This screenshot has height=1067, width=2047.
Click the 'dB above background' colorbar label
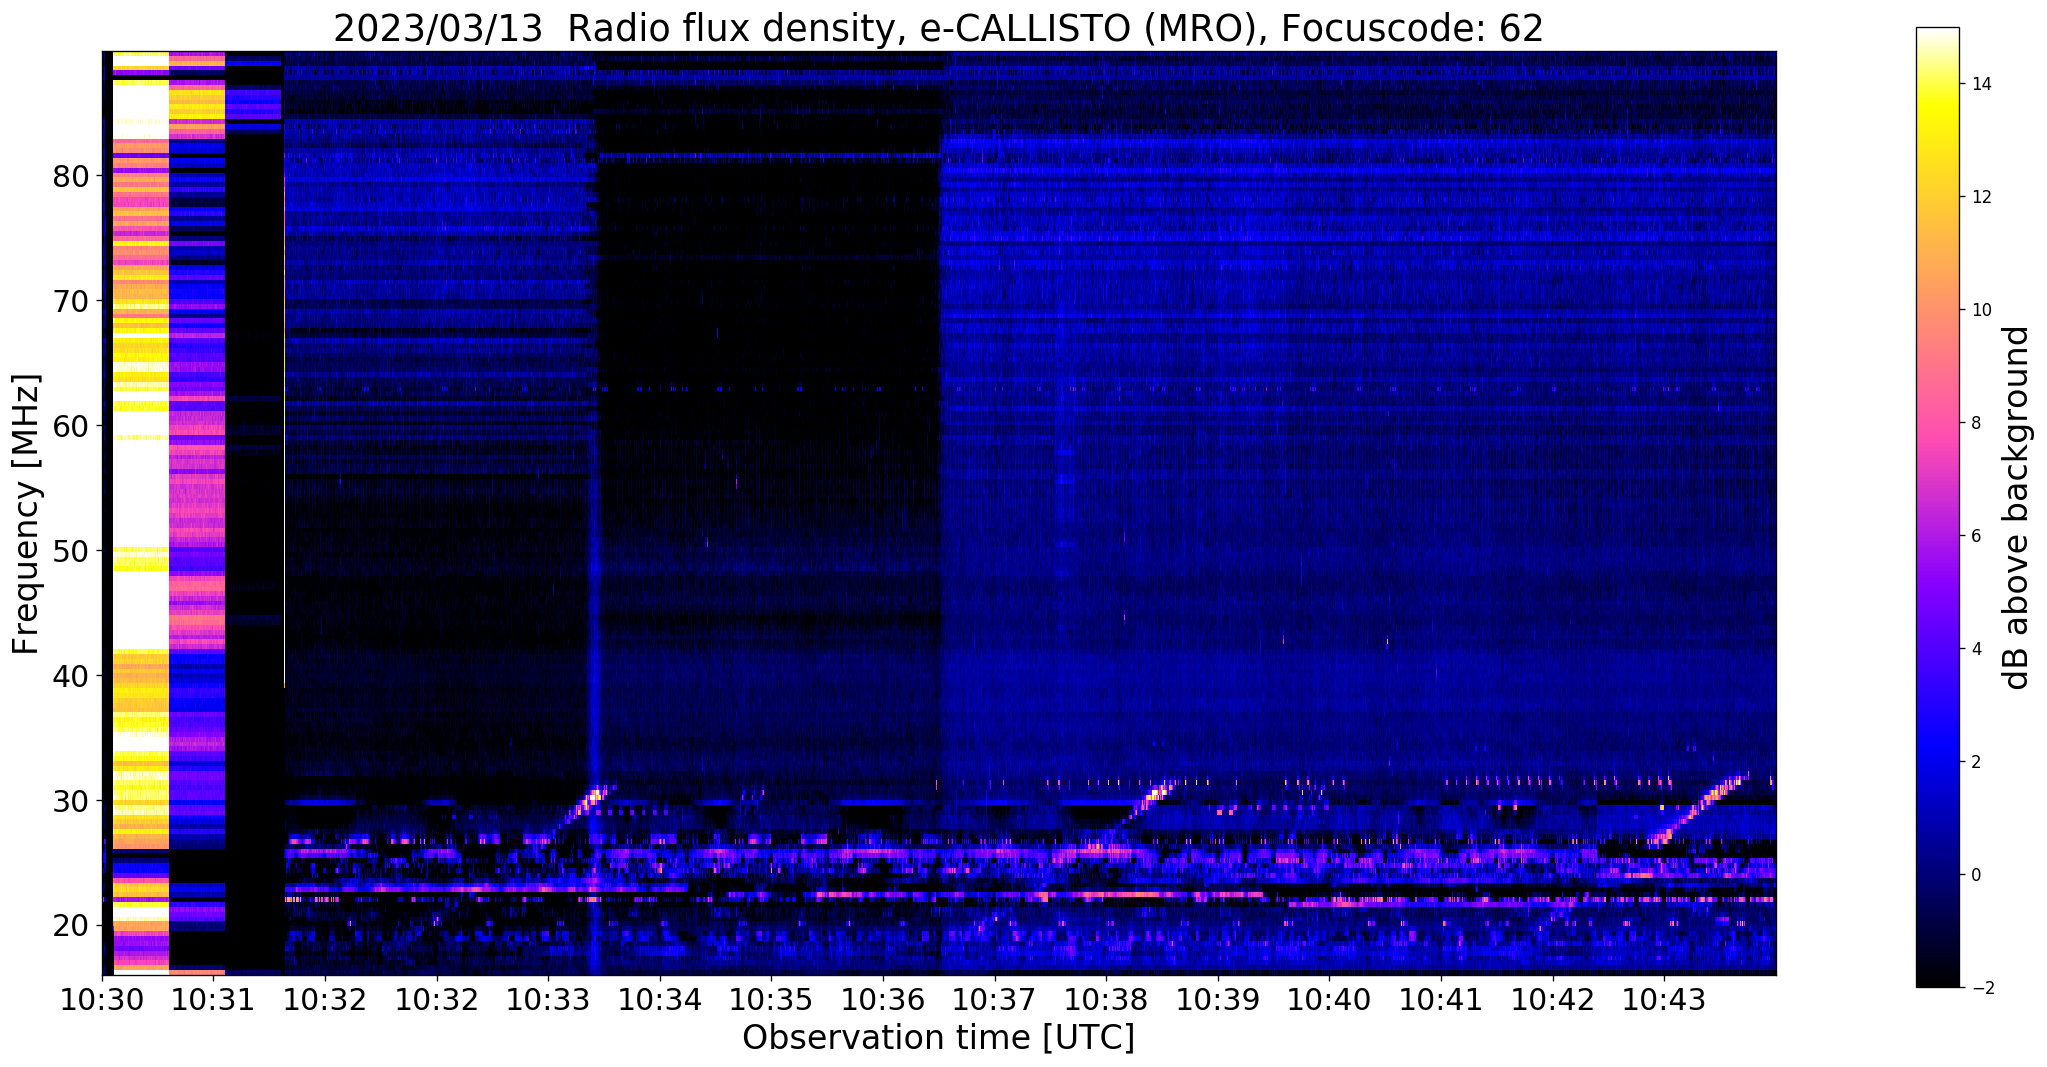(2017, 508)
